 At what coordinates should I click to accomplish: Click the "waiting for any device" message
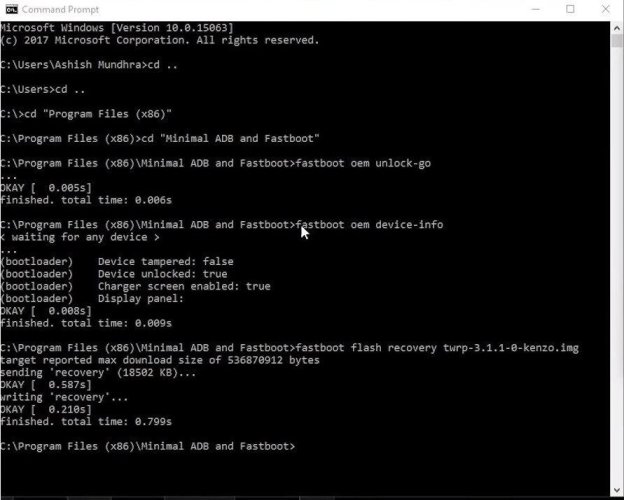click(80, 237)
